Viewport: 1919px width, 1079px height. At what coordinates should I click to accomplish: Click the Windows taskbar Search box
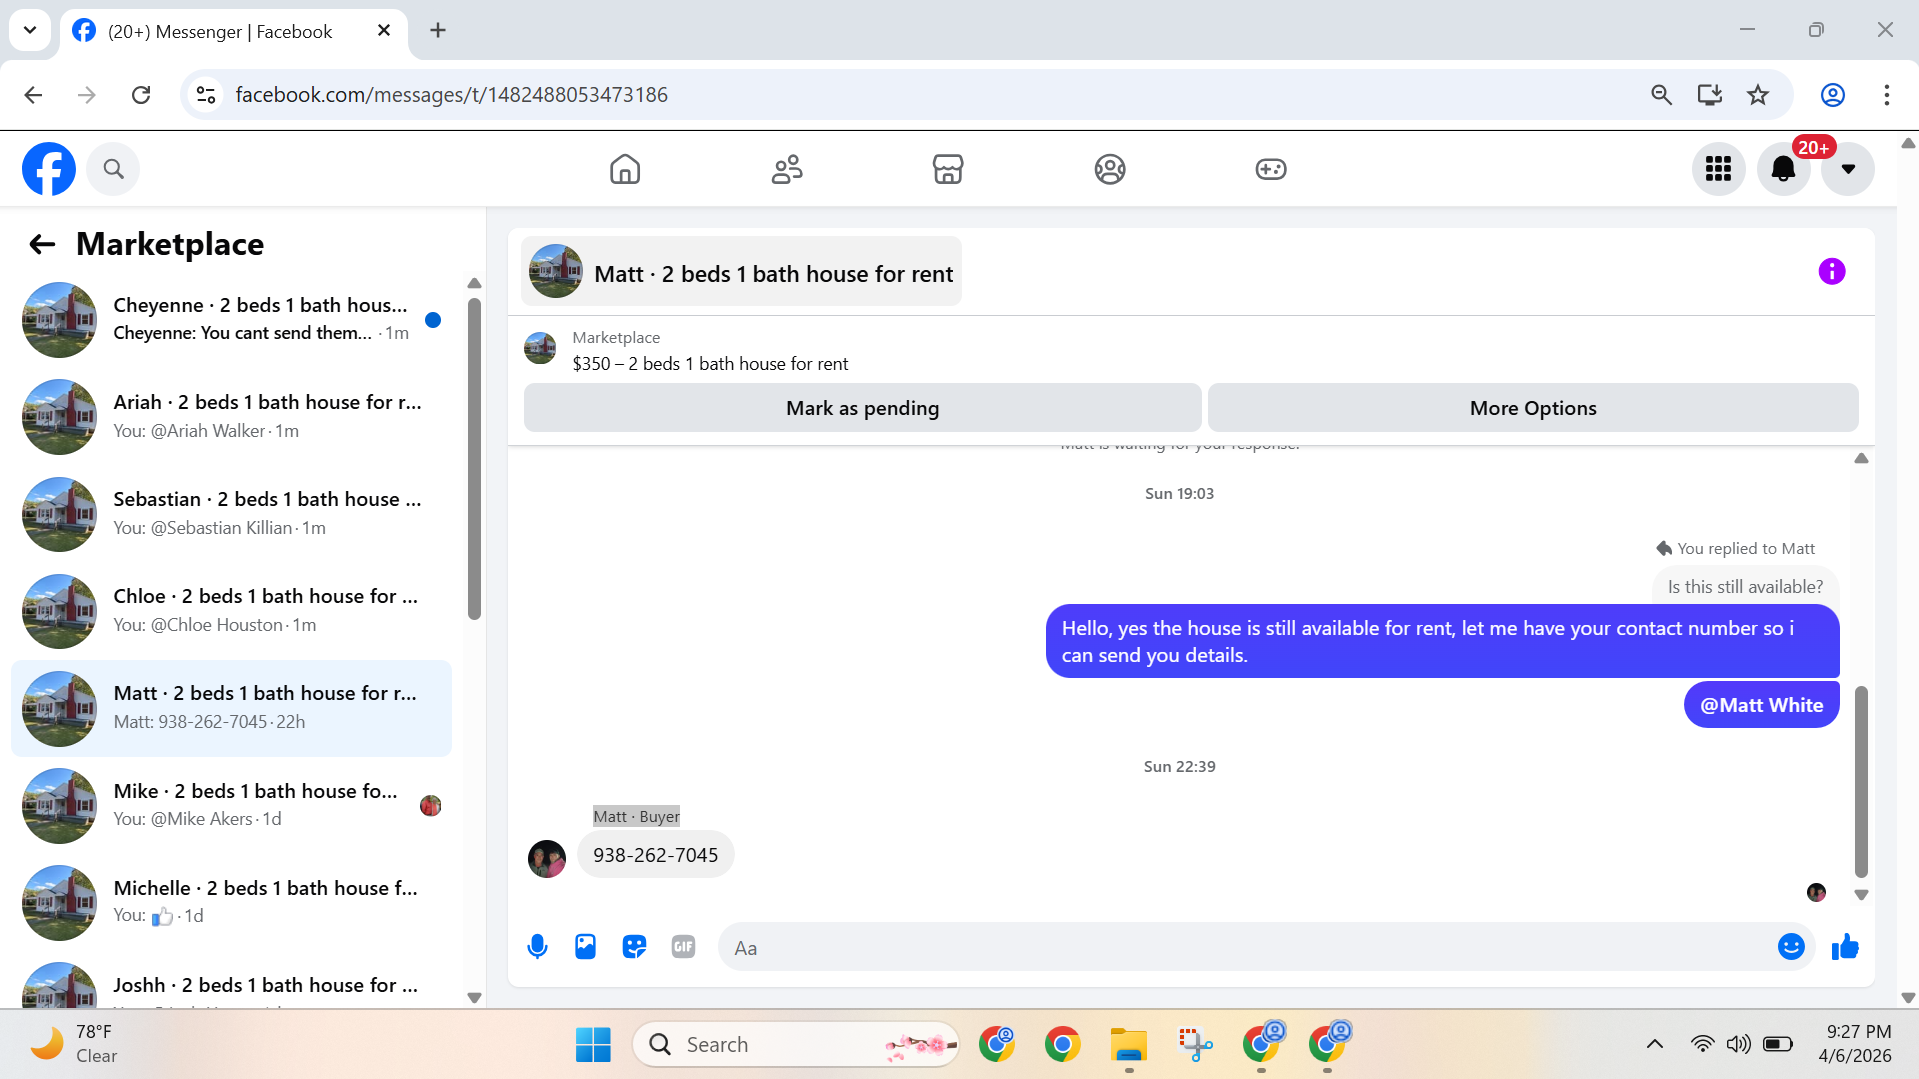796,1044
